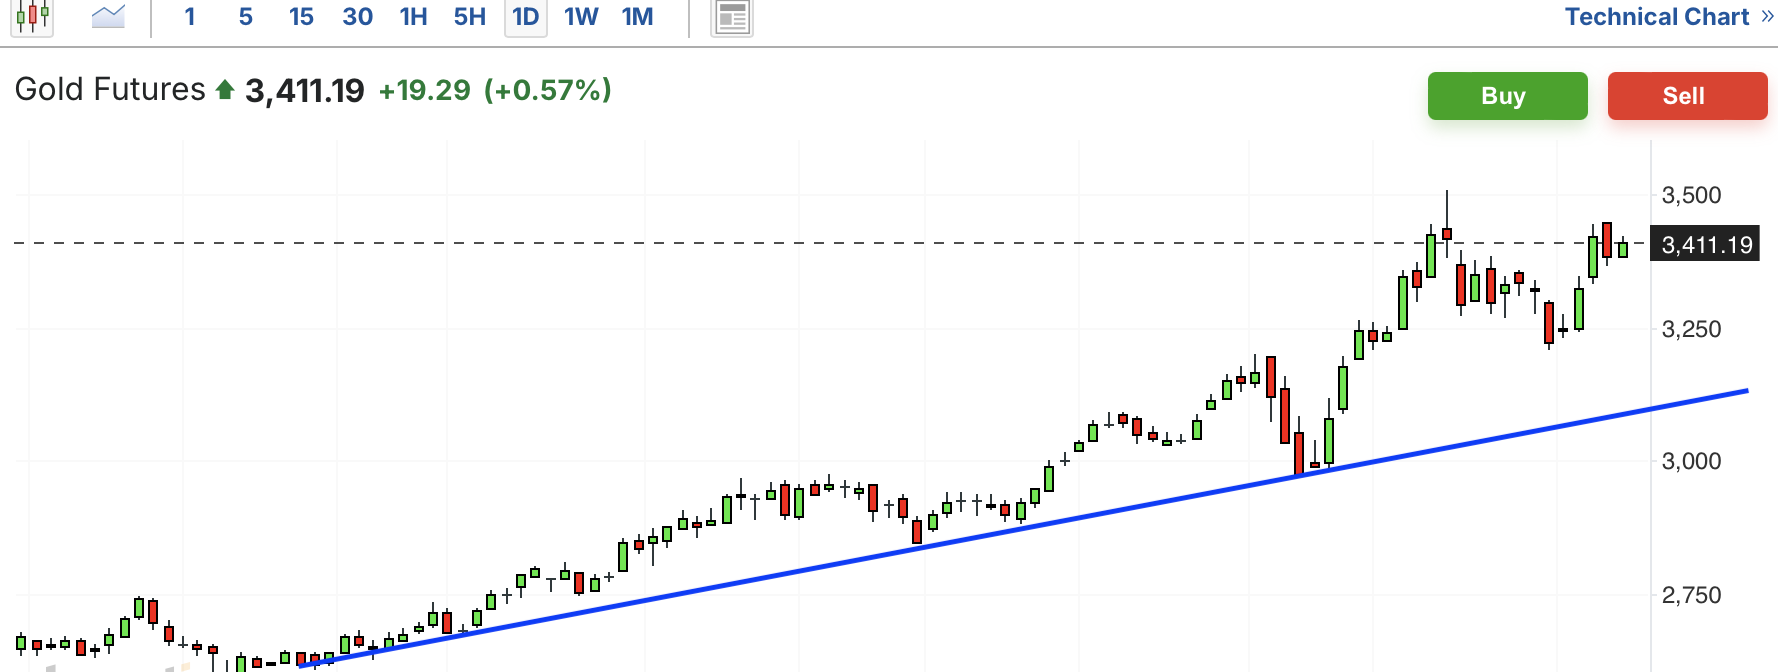Screen dimensions: 1778x672
Task: Select the blue trendline on the chart
Action: pos(1022,529)
